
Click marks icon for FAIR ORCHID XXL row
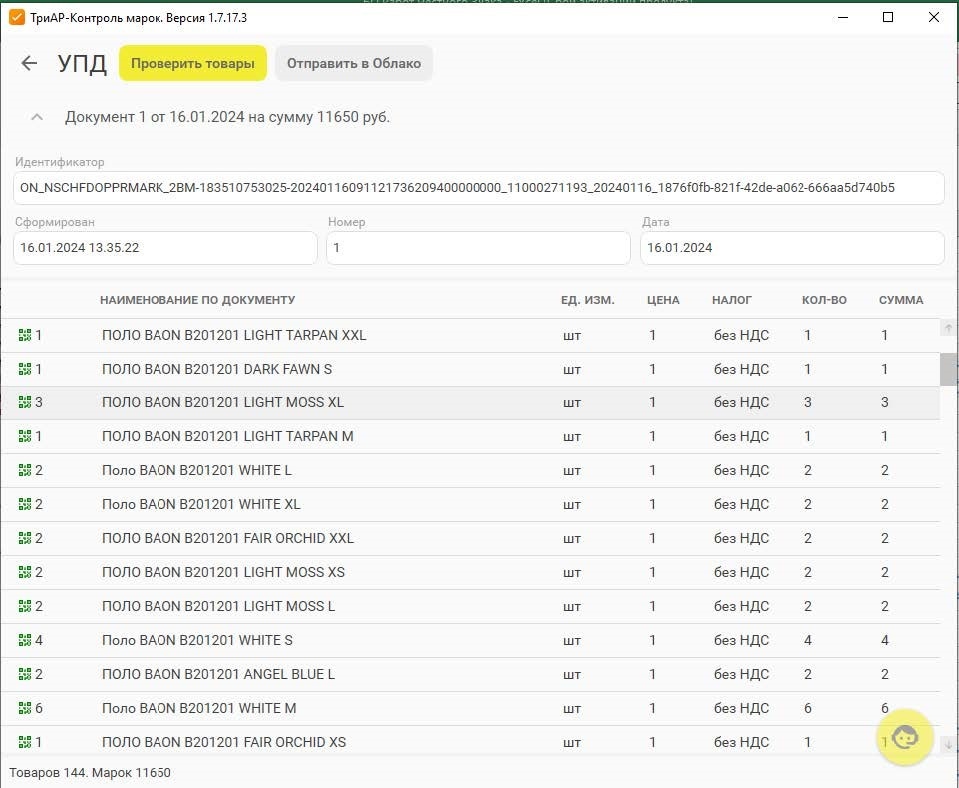(24, 538)
